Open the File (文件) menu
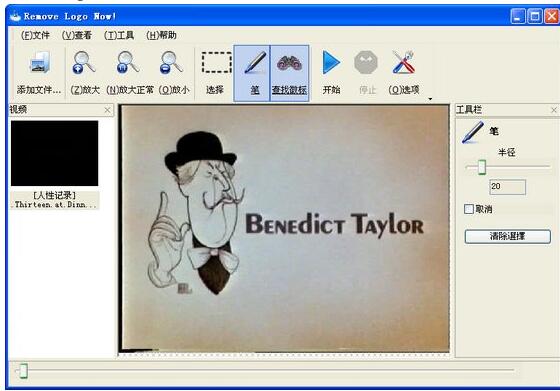560x391 pixels. point(35,35)
